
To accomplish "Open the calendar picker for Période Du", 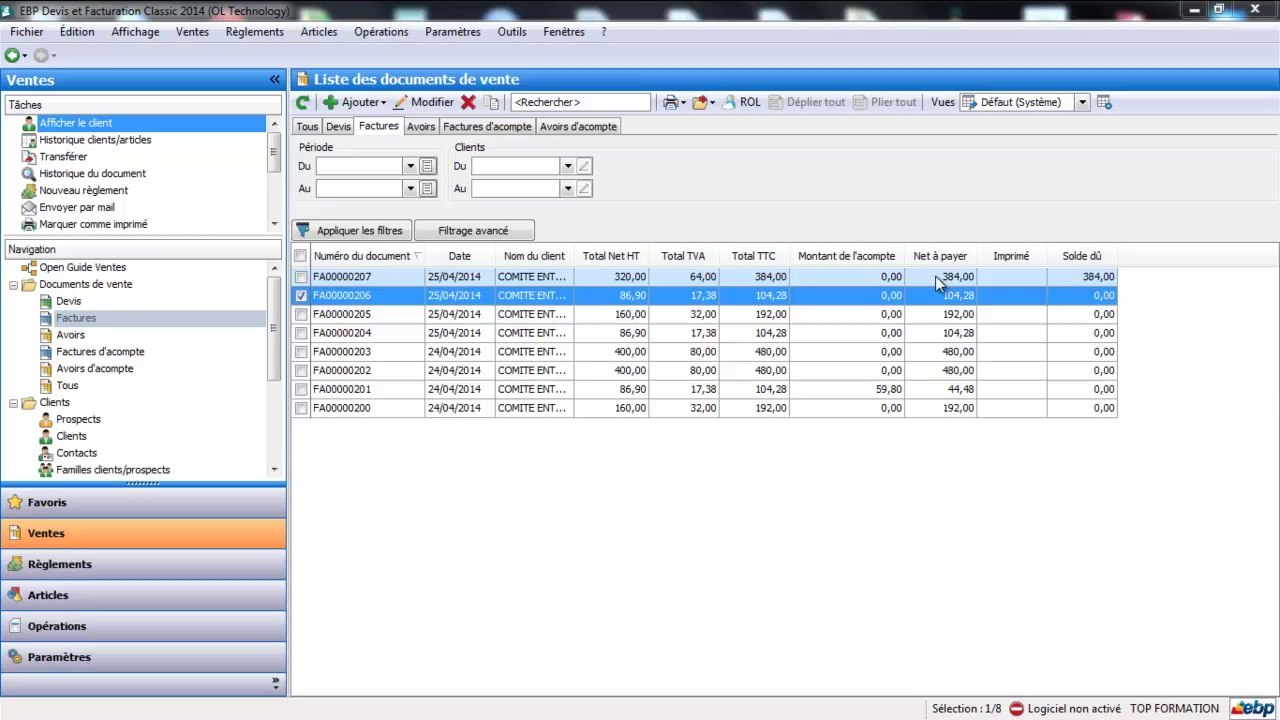I will (427, 166).
